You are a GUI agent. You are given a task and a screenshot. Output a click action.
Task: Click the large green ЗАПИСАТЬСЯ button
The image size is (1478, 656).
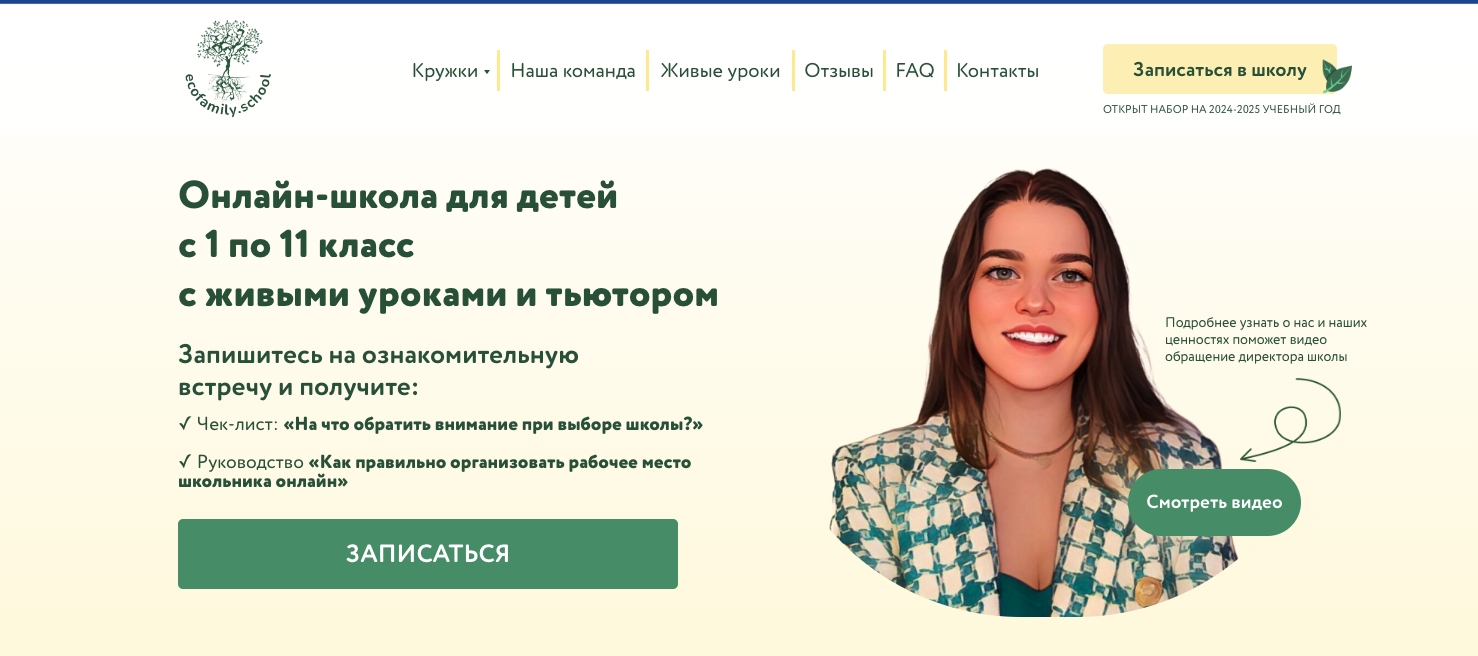click(x=428, y=554)
